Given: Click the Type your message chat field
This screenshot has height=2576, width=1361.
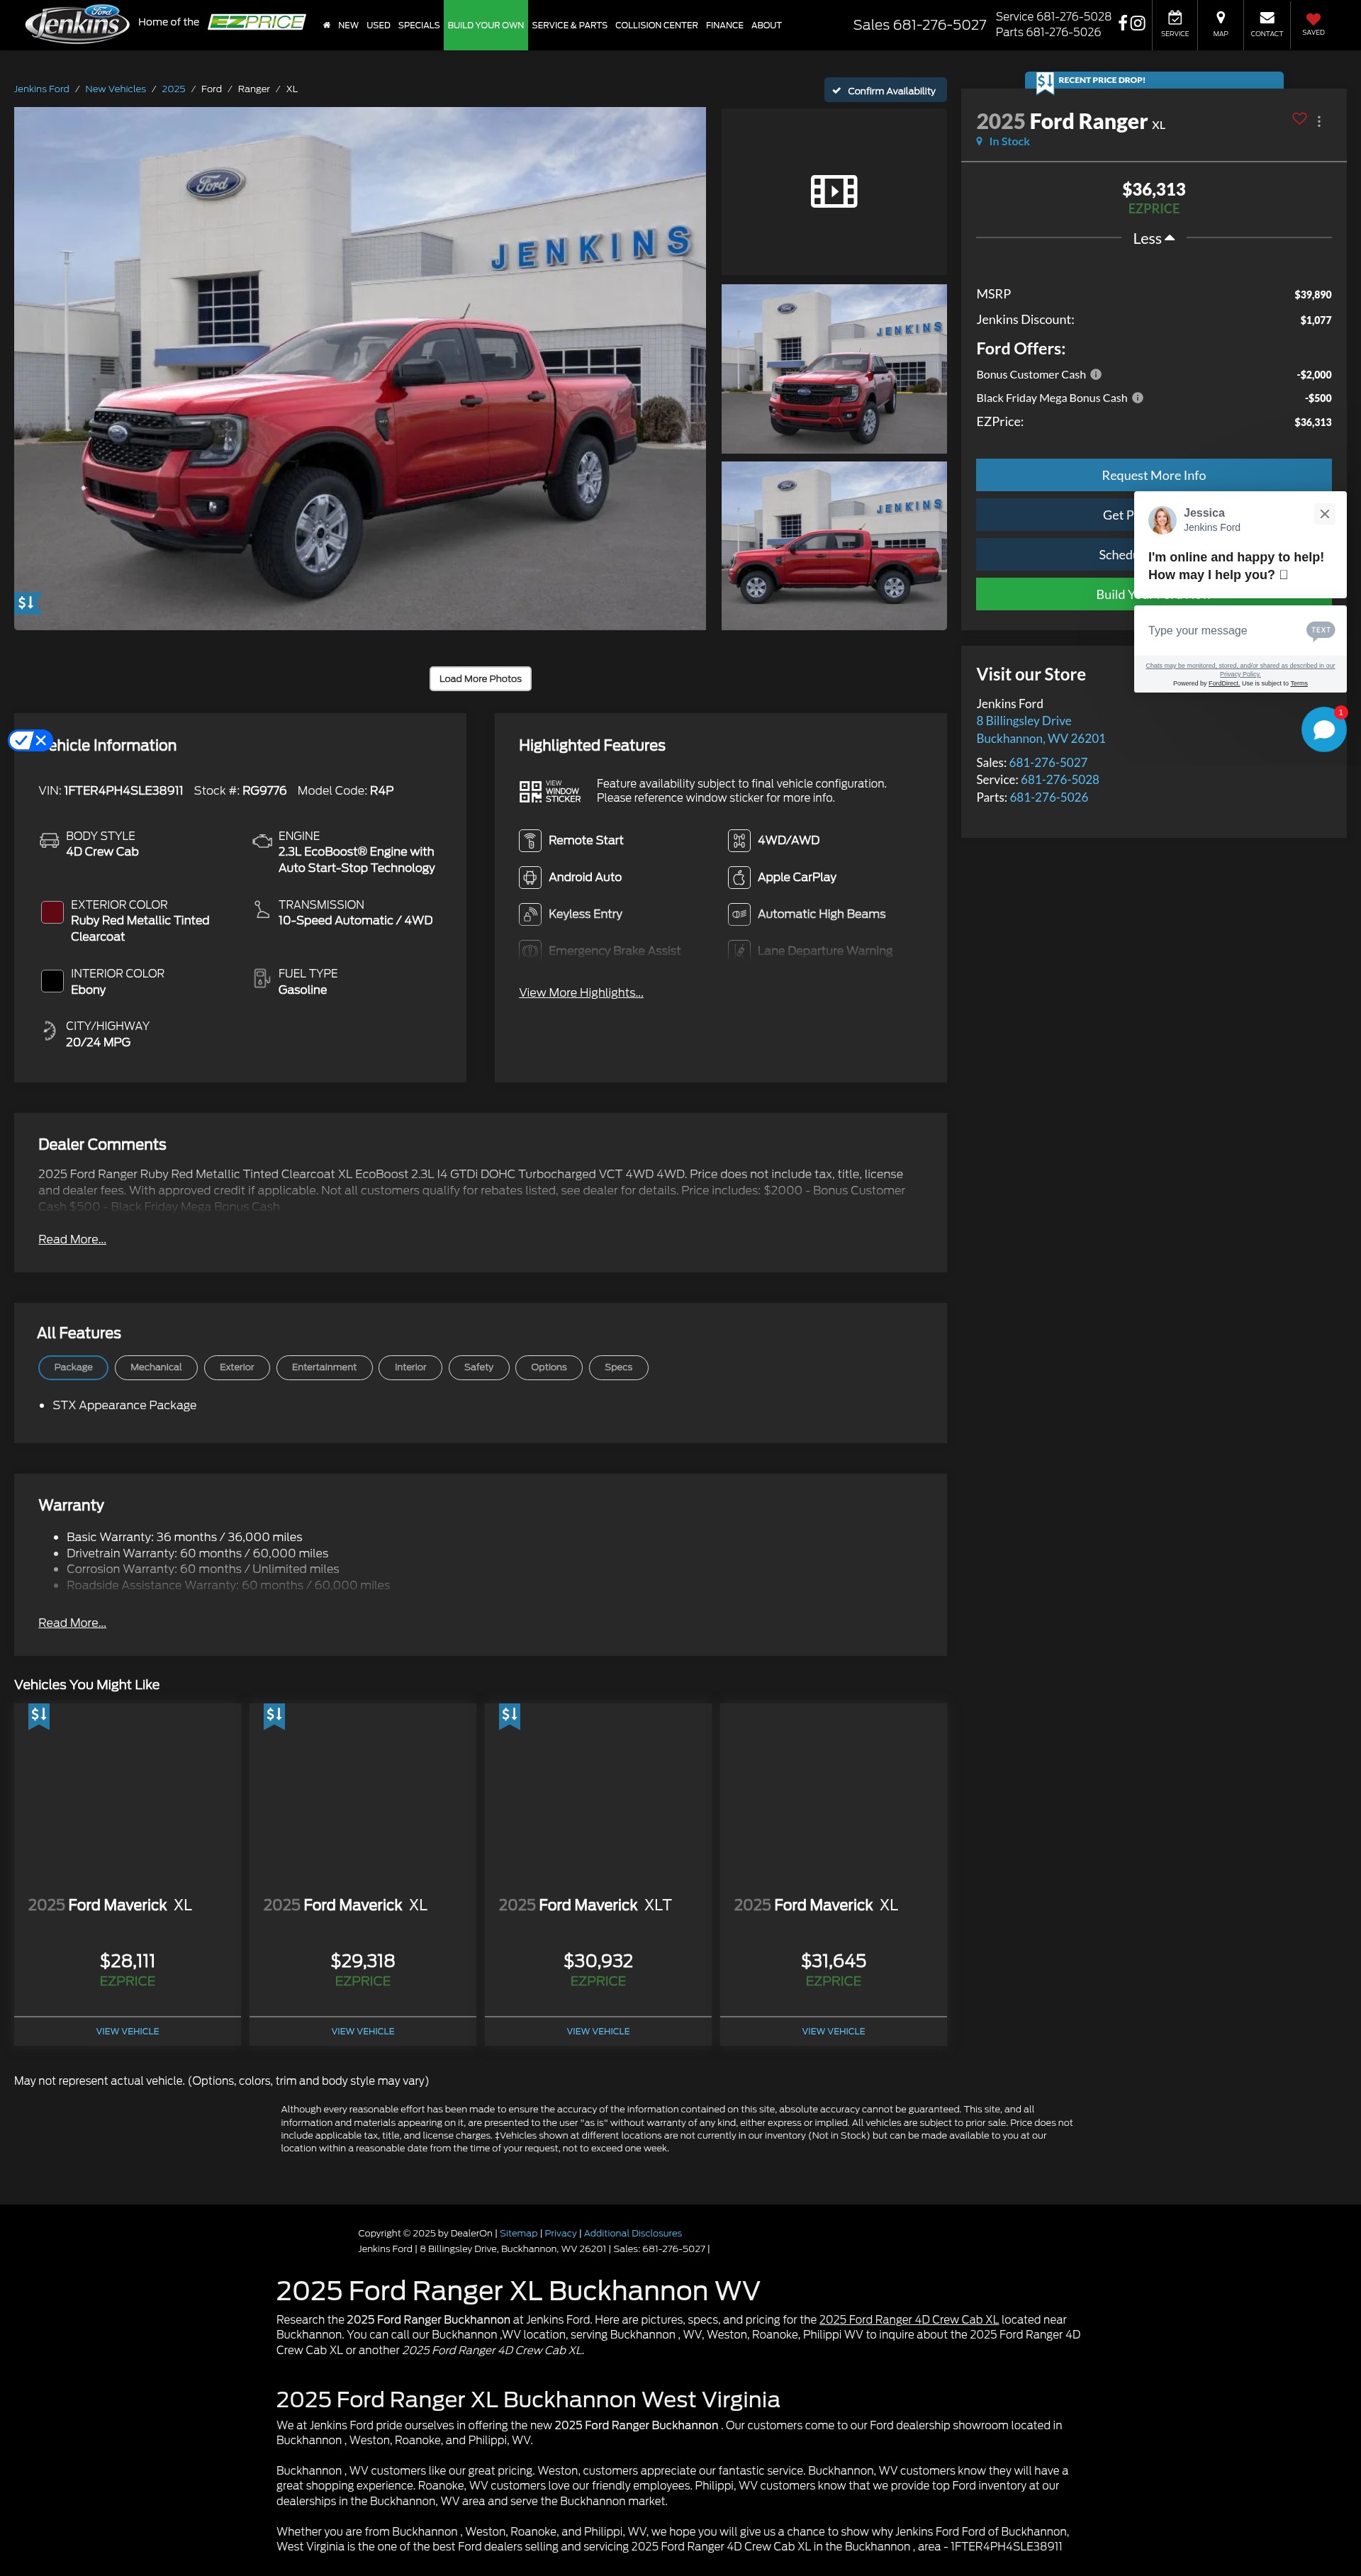Looking at the screenshot, I should point(1220,630).
